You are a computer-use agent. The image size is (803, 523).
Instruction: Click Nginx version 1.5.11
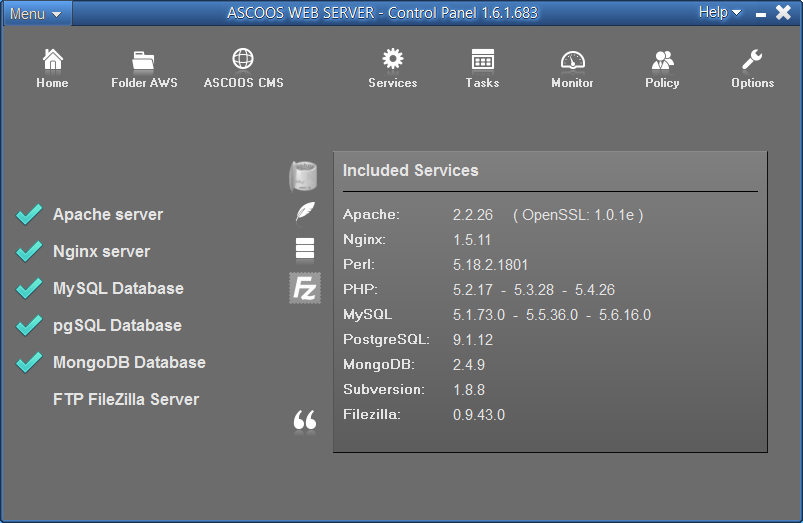coord(472,240)
